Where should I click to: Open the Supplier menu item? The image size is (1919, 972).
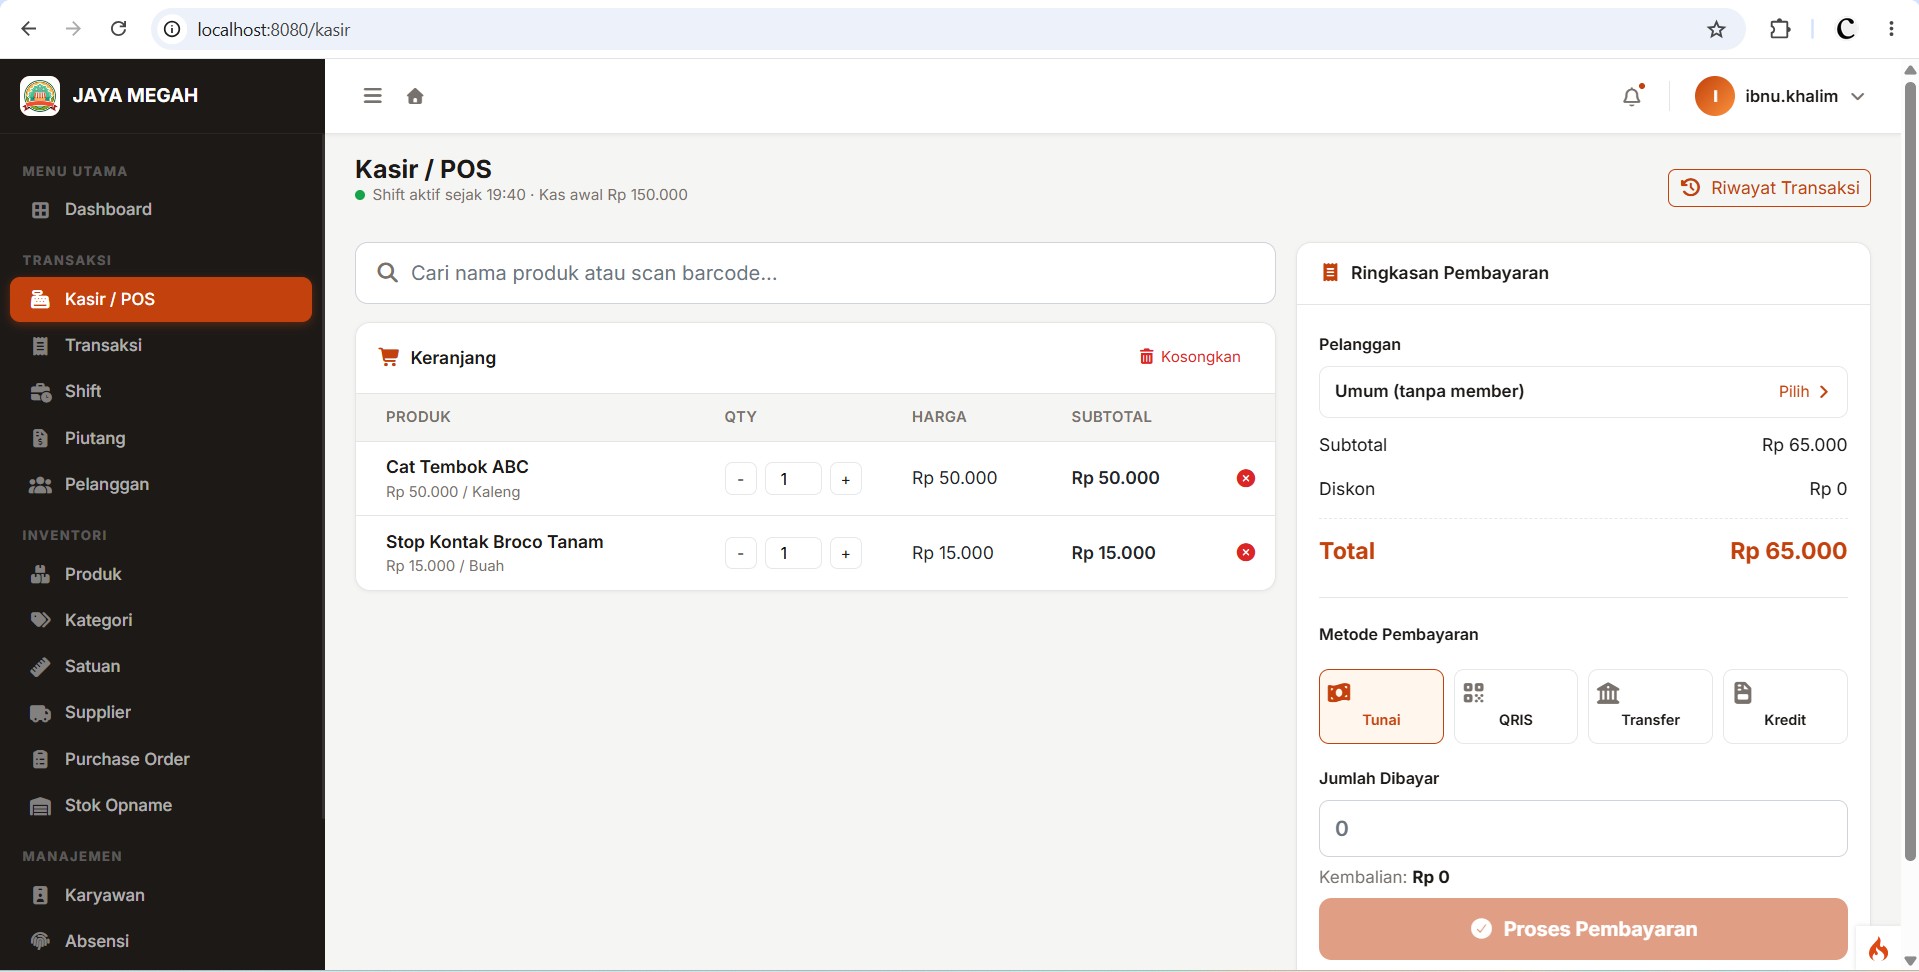(161, 712)
